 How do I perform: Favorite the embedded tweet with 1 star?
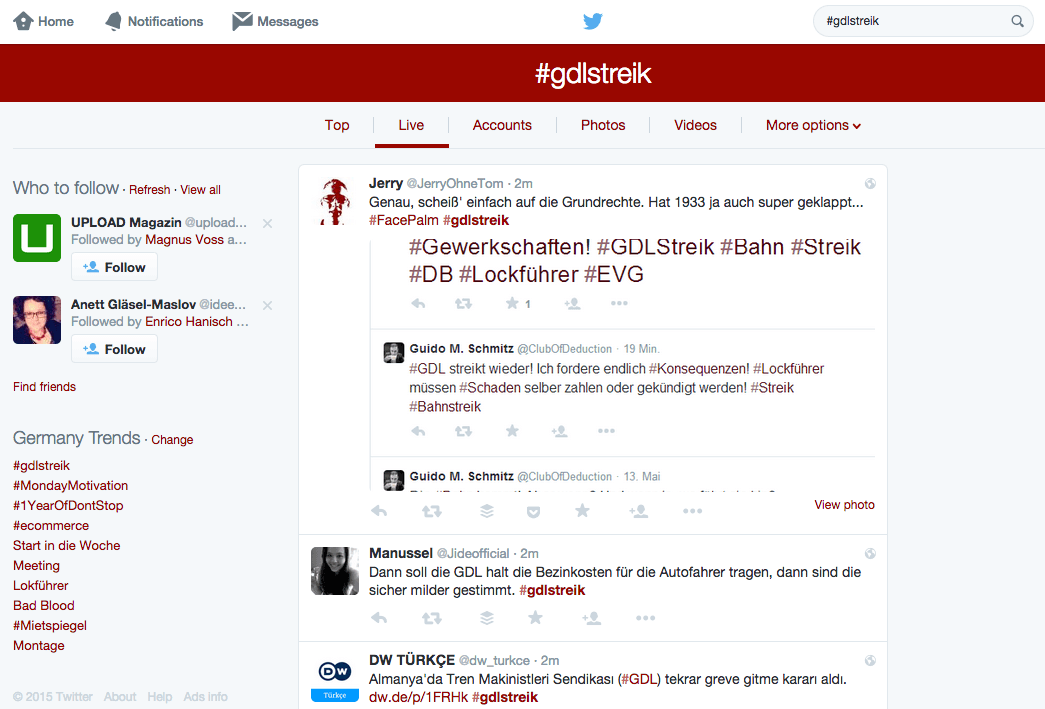click(x=512, y=304)
